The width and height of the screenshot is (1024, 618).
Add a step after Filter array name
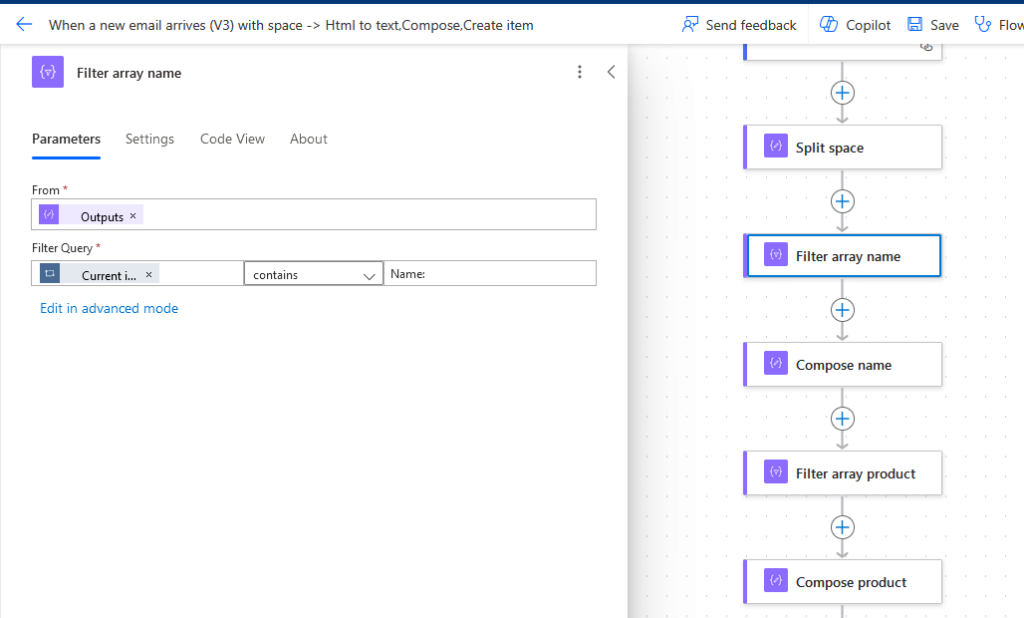[x=842, y=310]
